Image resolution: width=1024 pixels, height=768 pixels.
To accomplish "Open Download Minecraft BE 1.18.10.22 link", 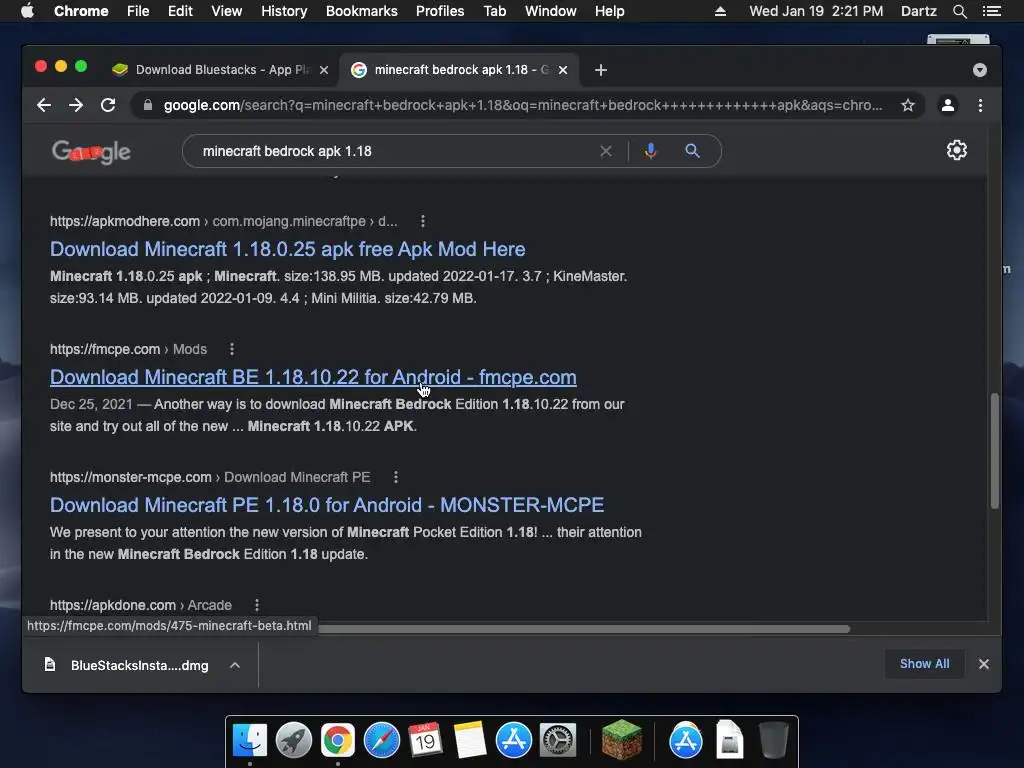I will [x=313, y=377].
